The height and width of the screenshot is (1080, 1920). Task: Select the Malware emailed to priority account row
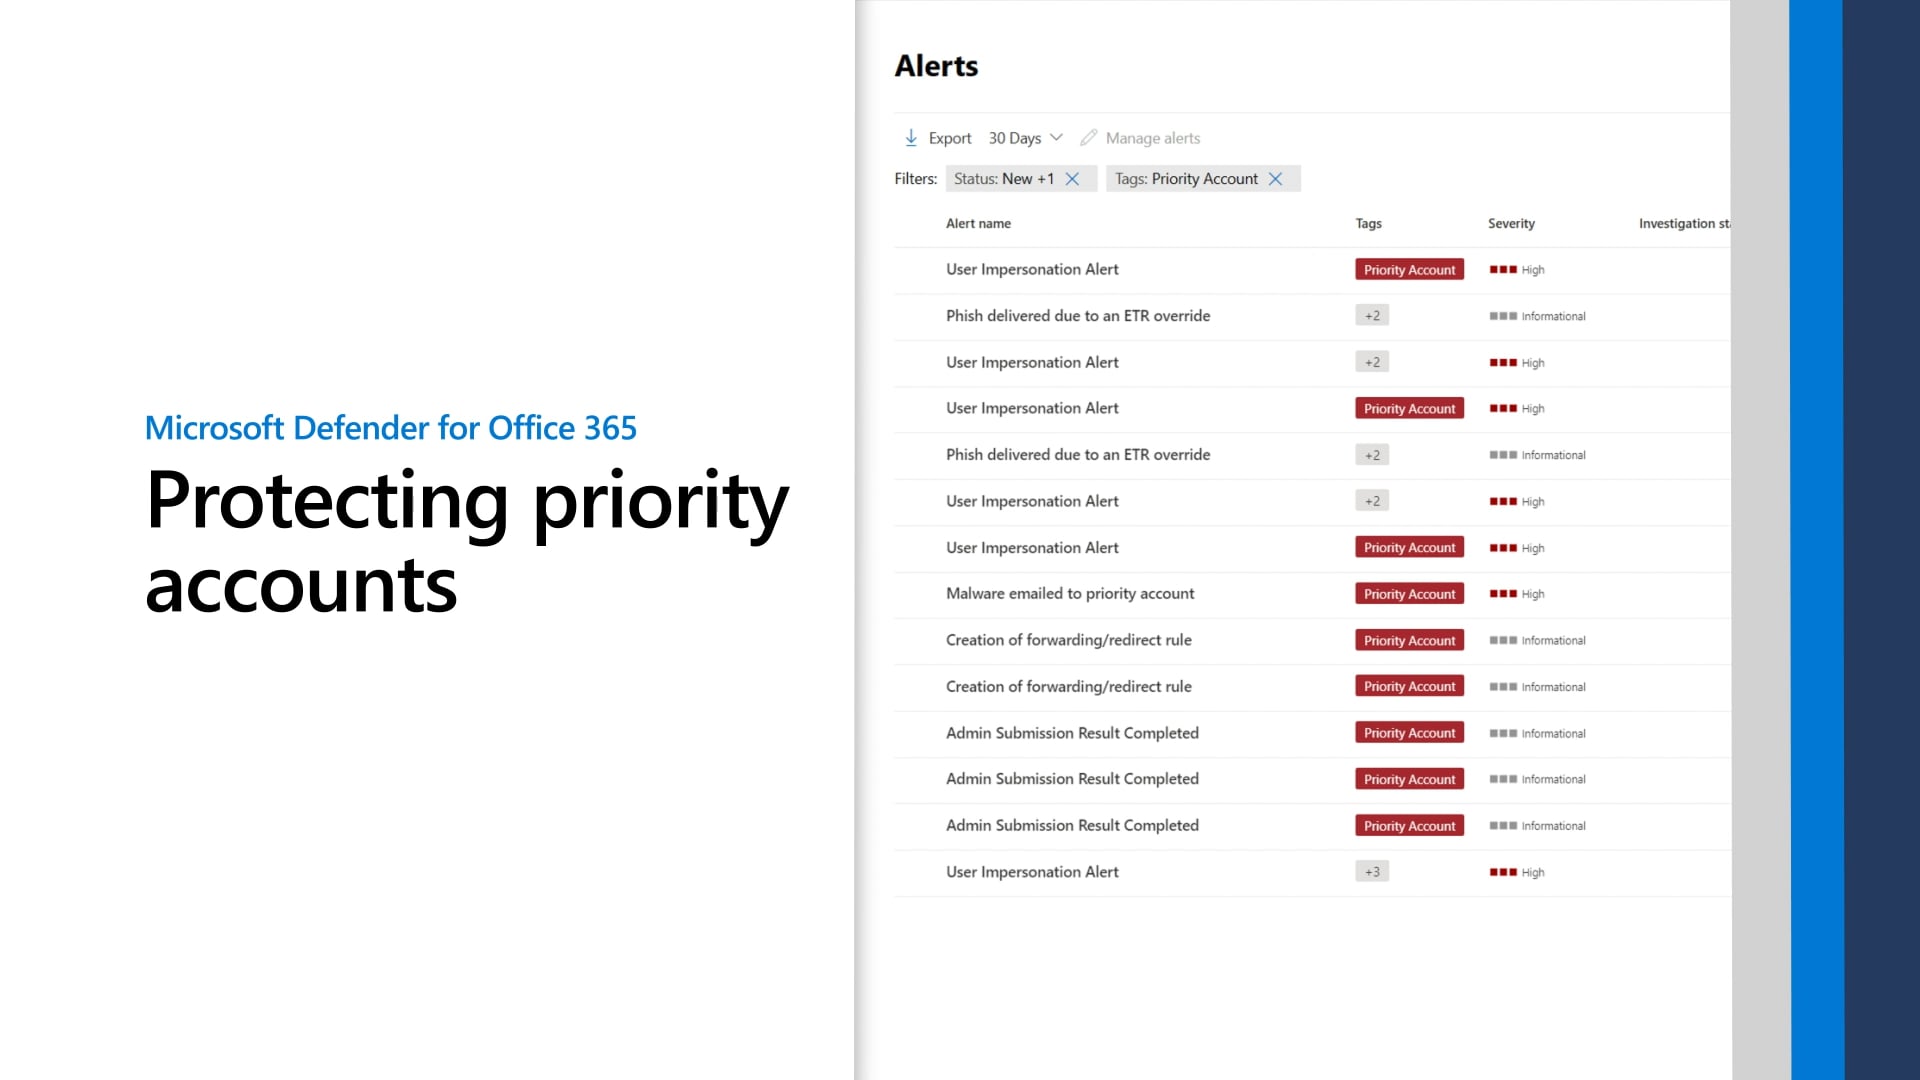point(1070,593)
